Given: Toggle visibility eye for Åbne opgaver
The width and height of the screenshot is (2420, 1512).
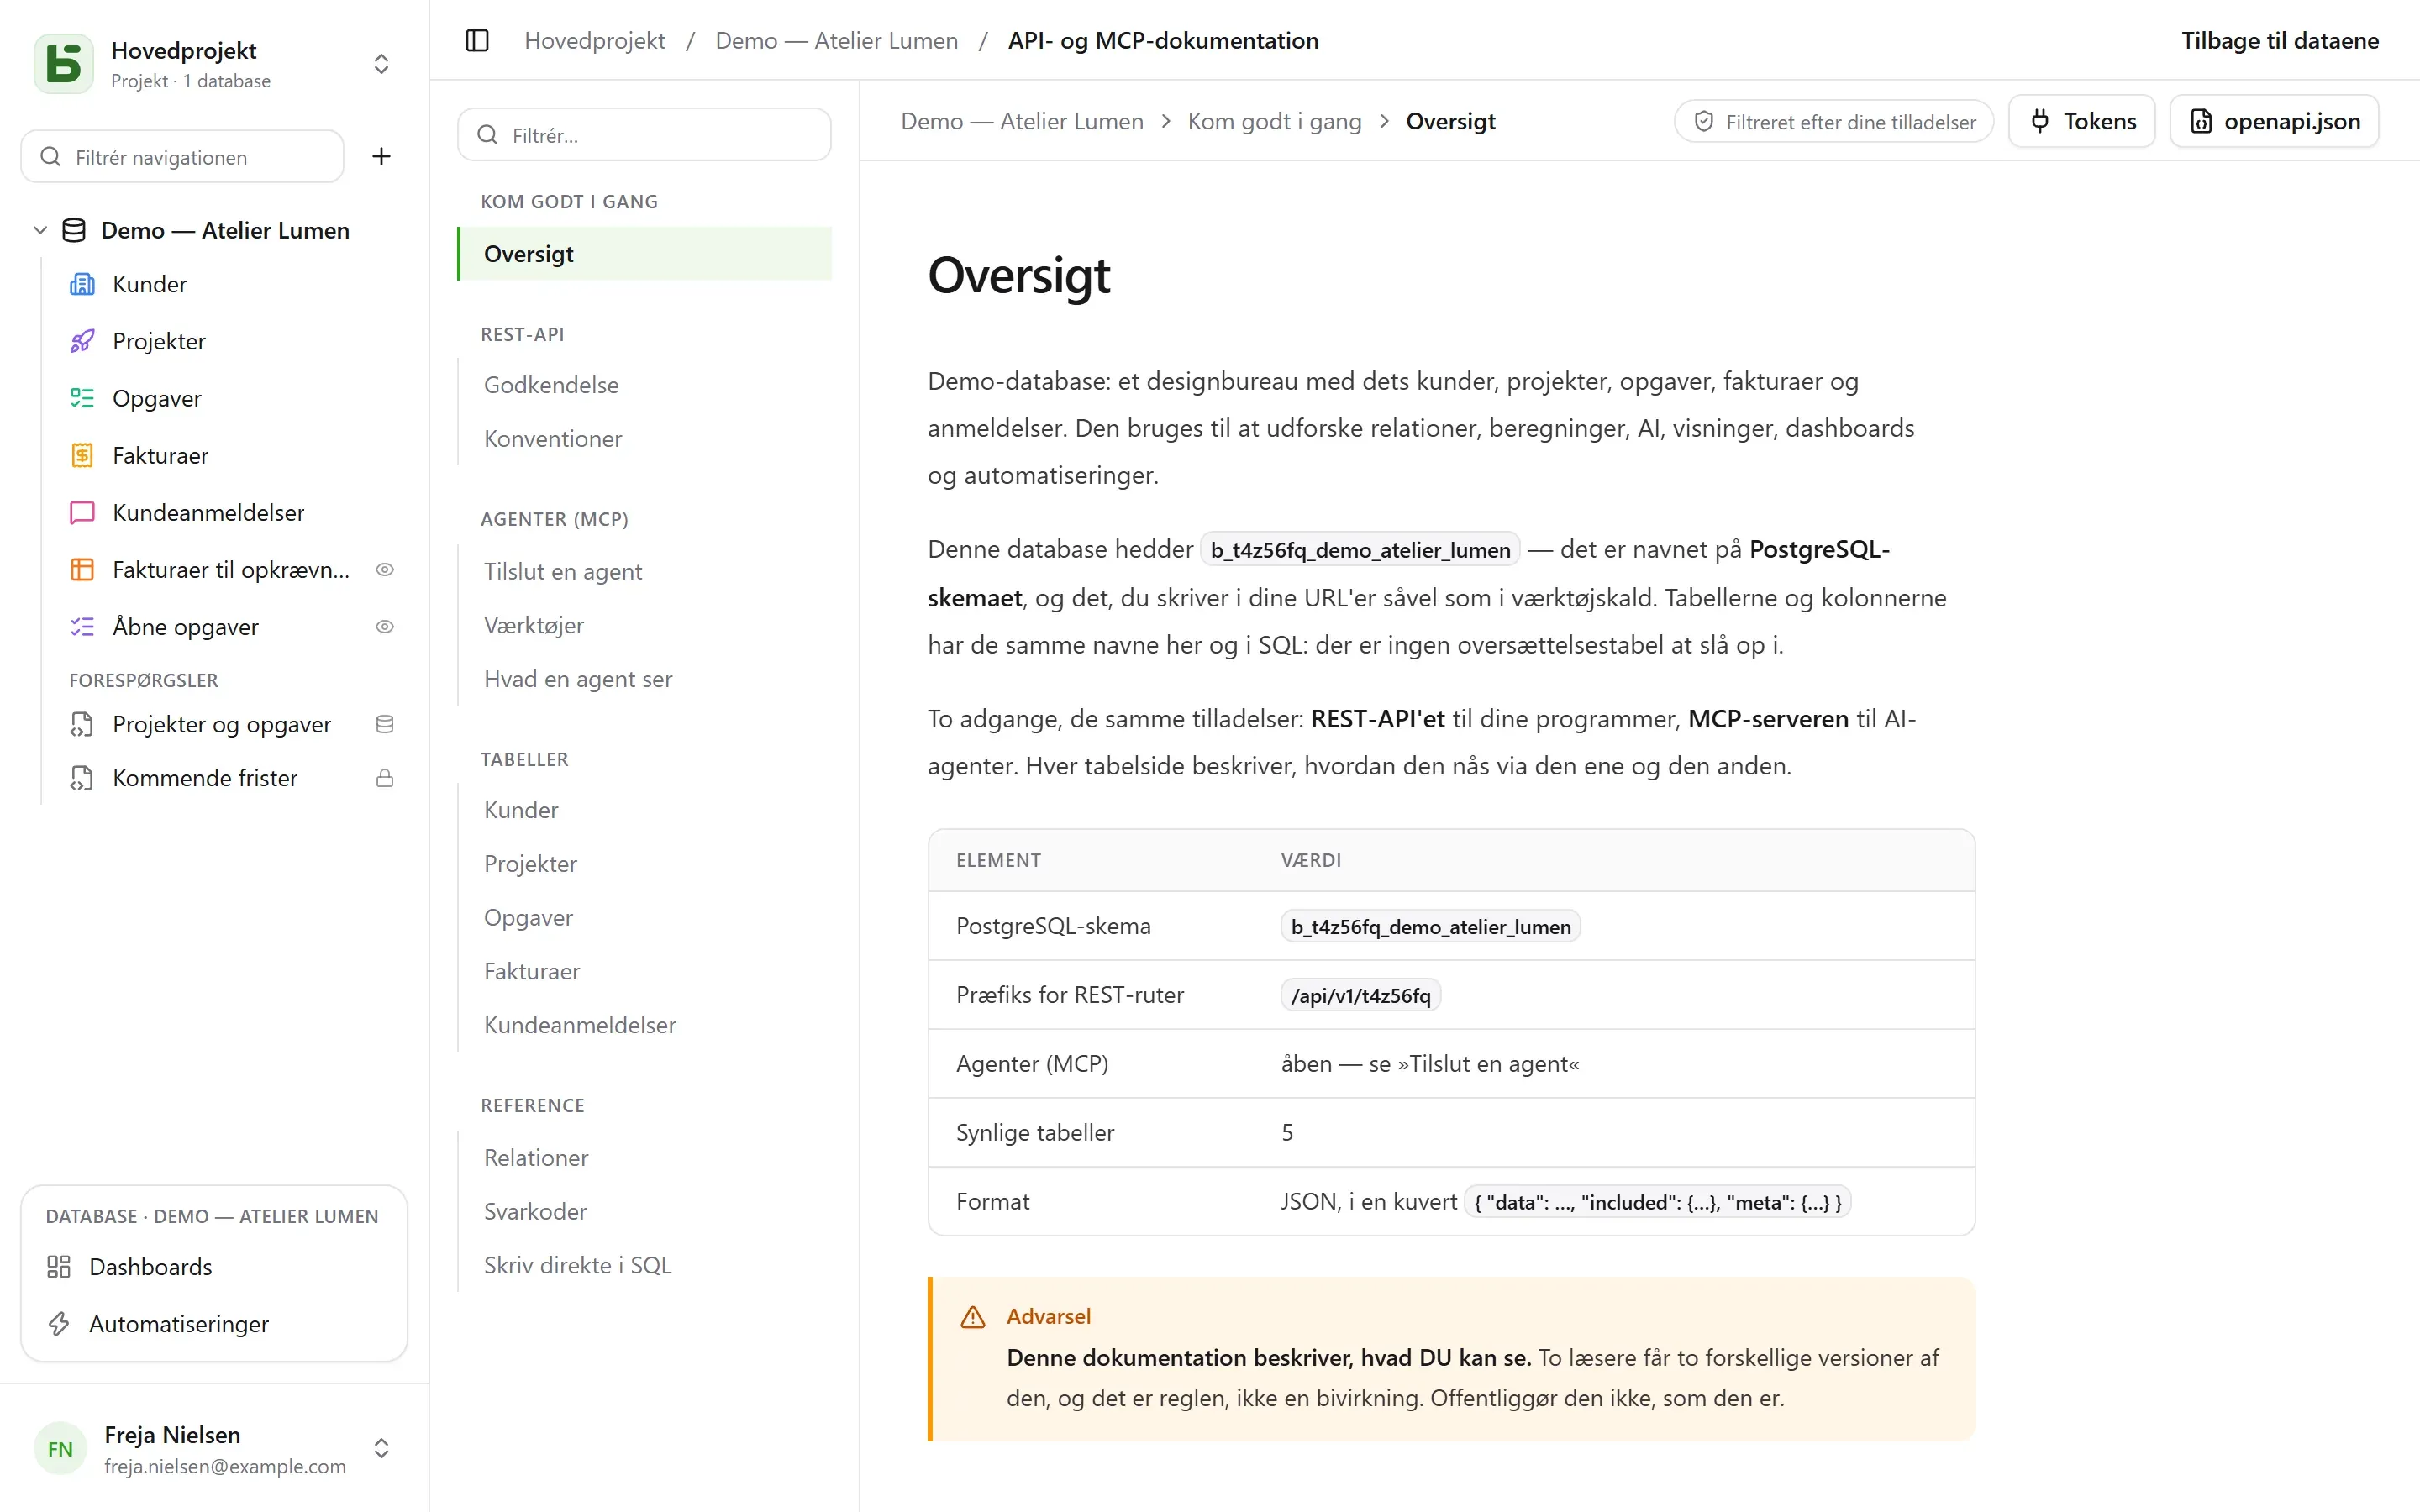Looking at the screenshot, I should click(384, 626).
